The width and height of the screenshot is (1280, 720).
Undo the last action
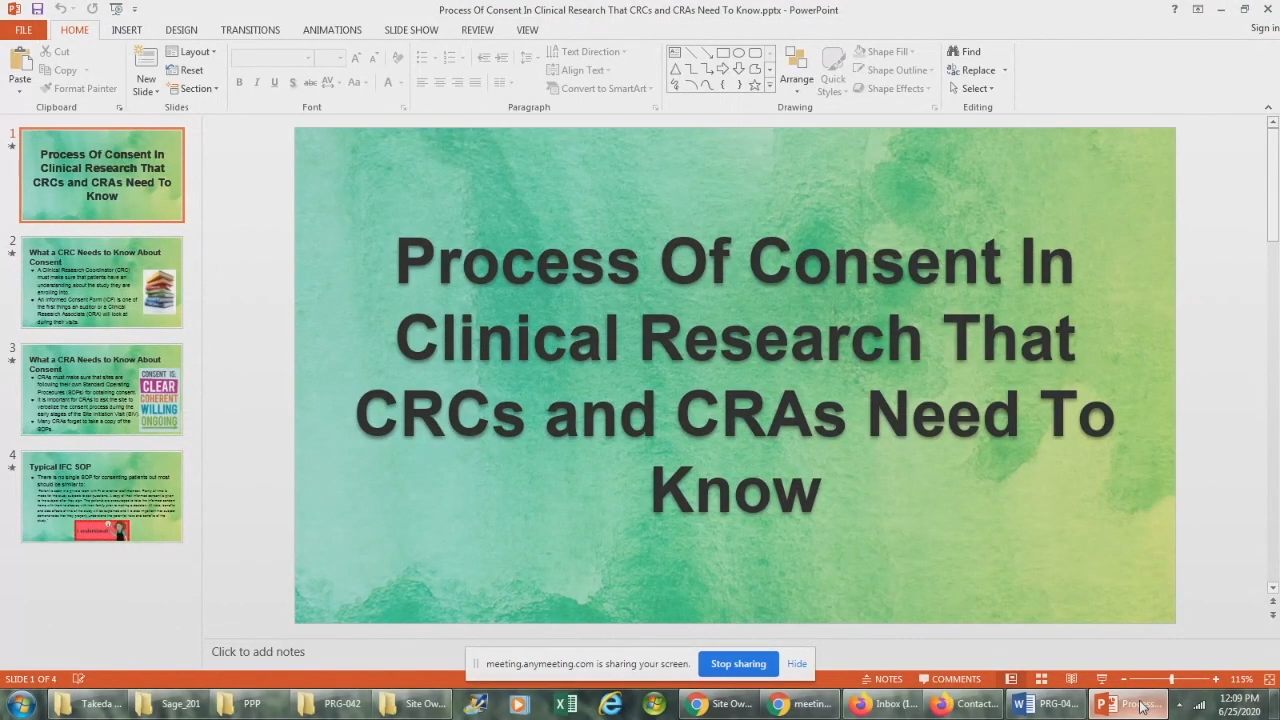[x=60, y=9]
